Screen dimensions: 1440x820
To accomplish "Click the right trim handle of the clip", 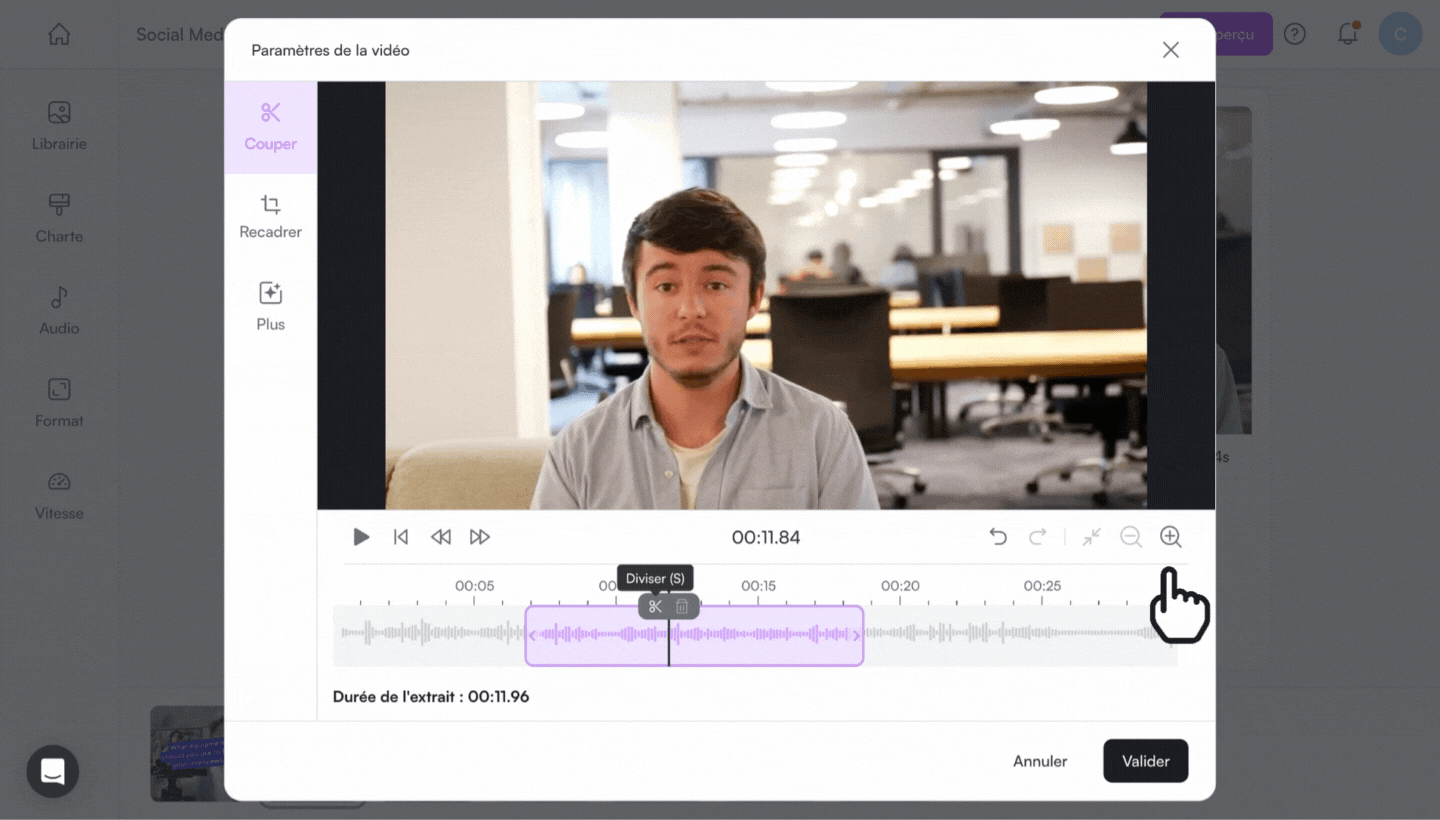I will (856, 635).
